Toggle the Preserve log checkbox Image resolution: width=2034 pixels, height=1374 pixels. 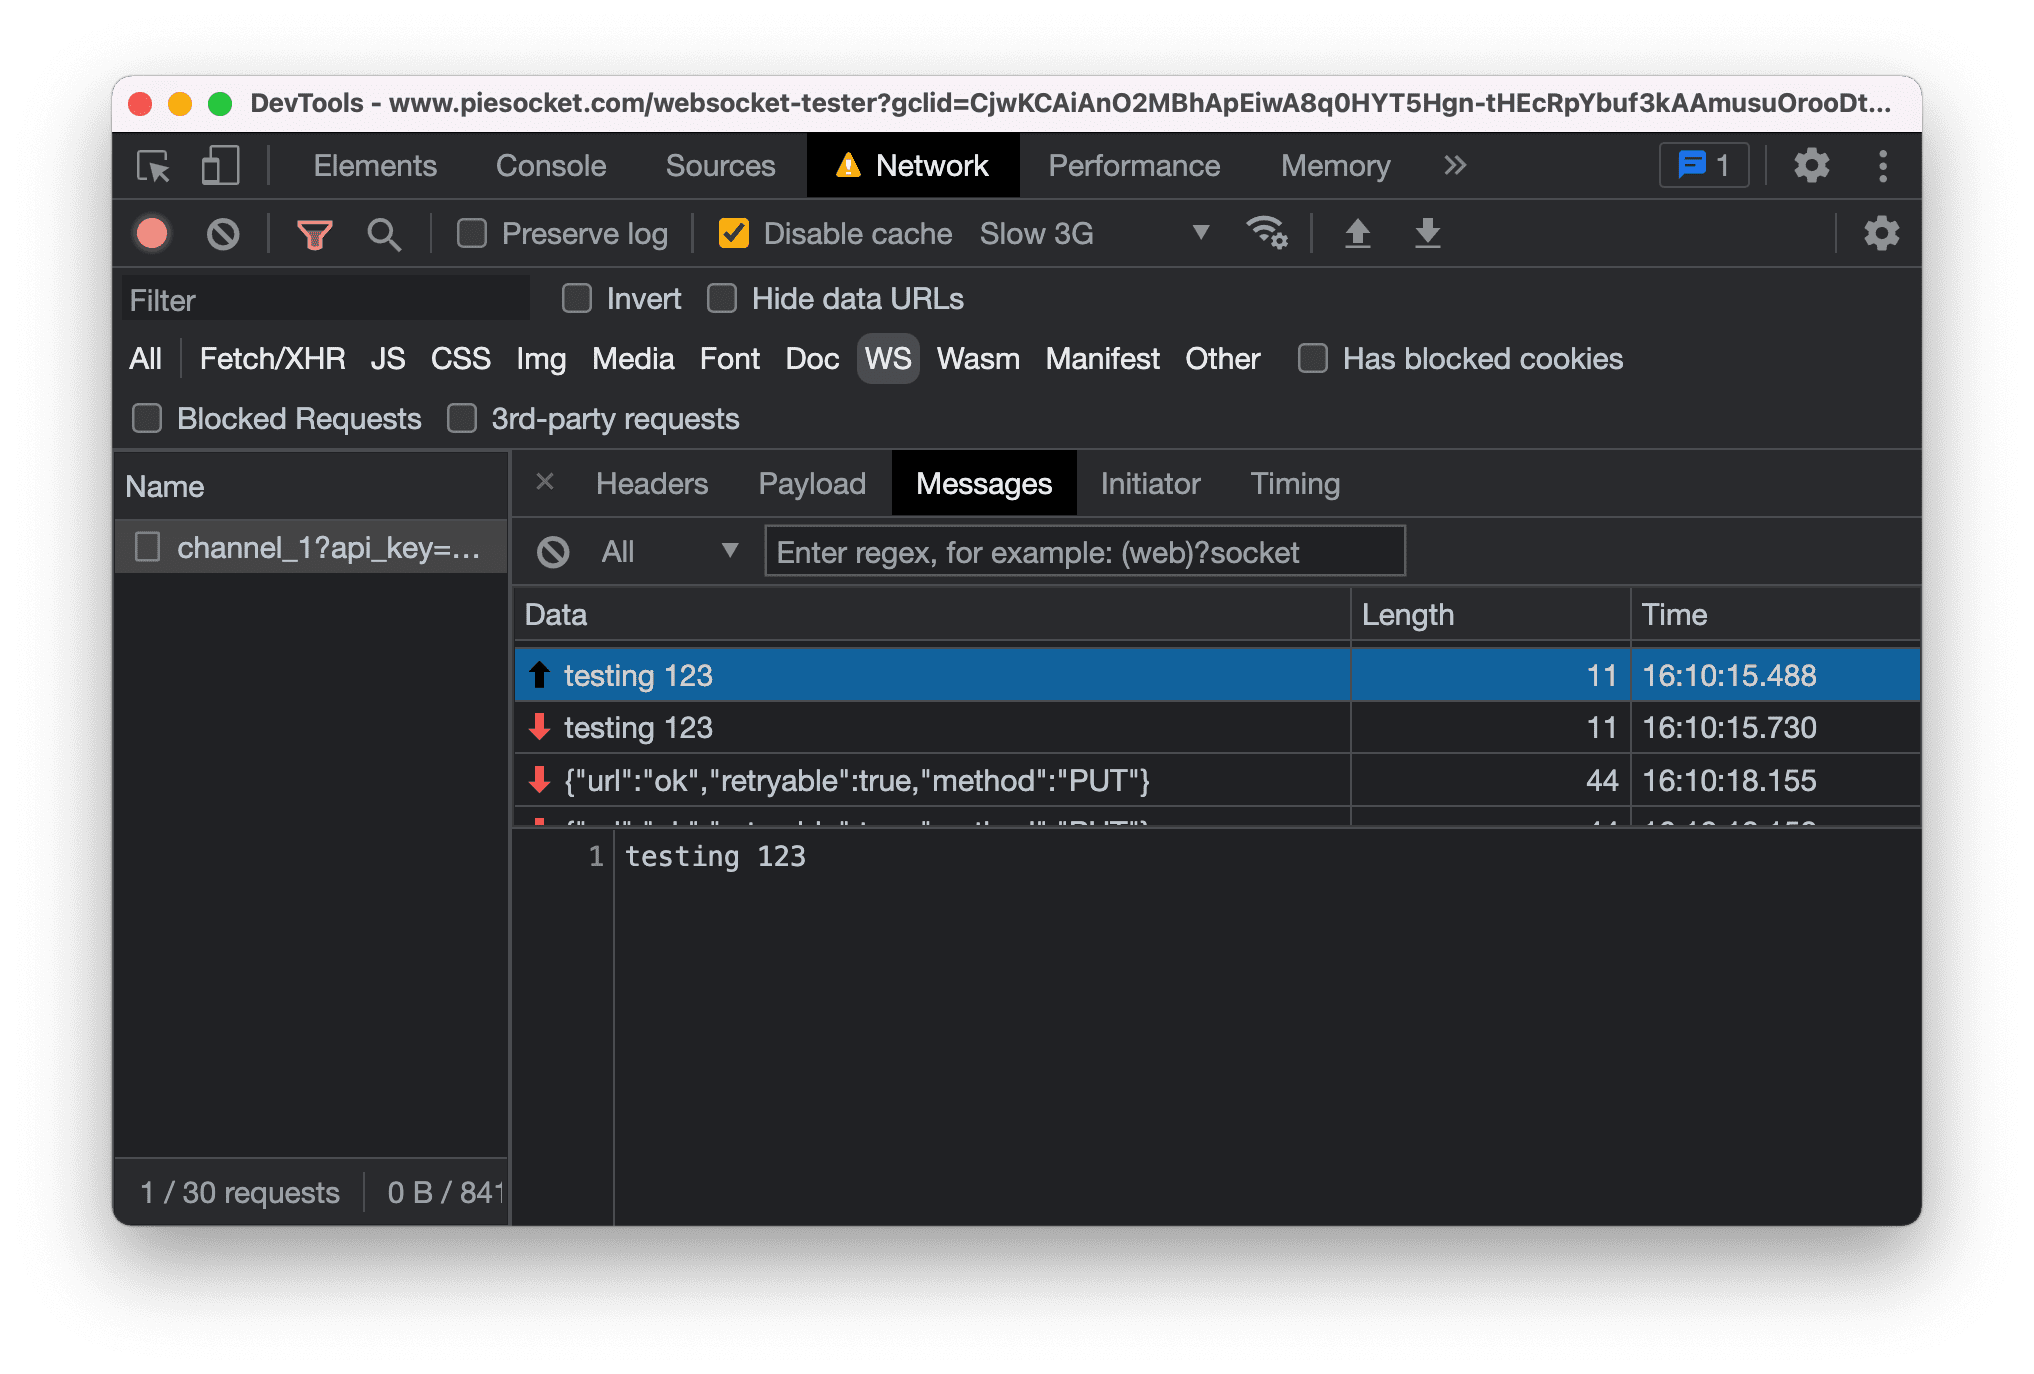coord(475,233)
